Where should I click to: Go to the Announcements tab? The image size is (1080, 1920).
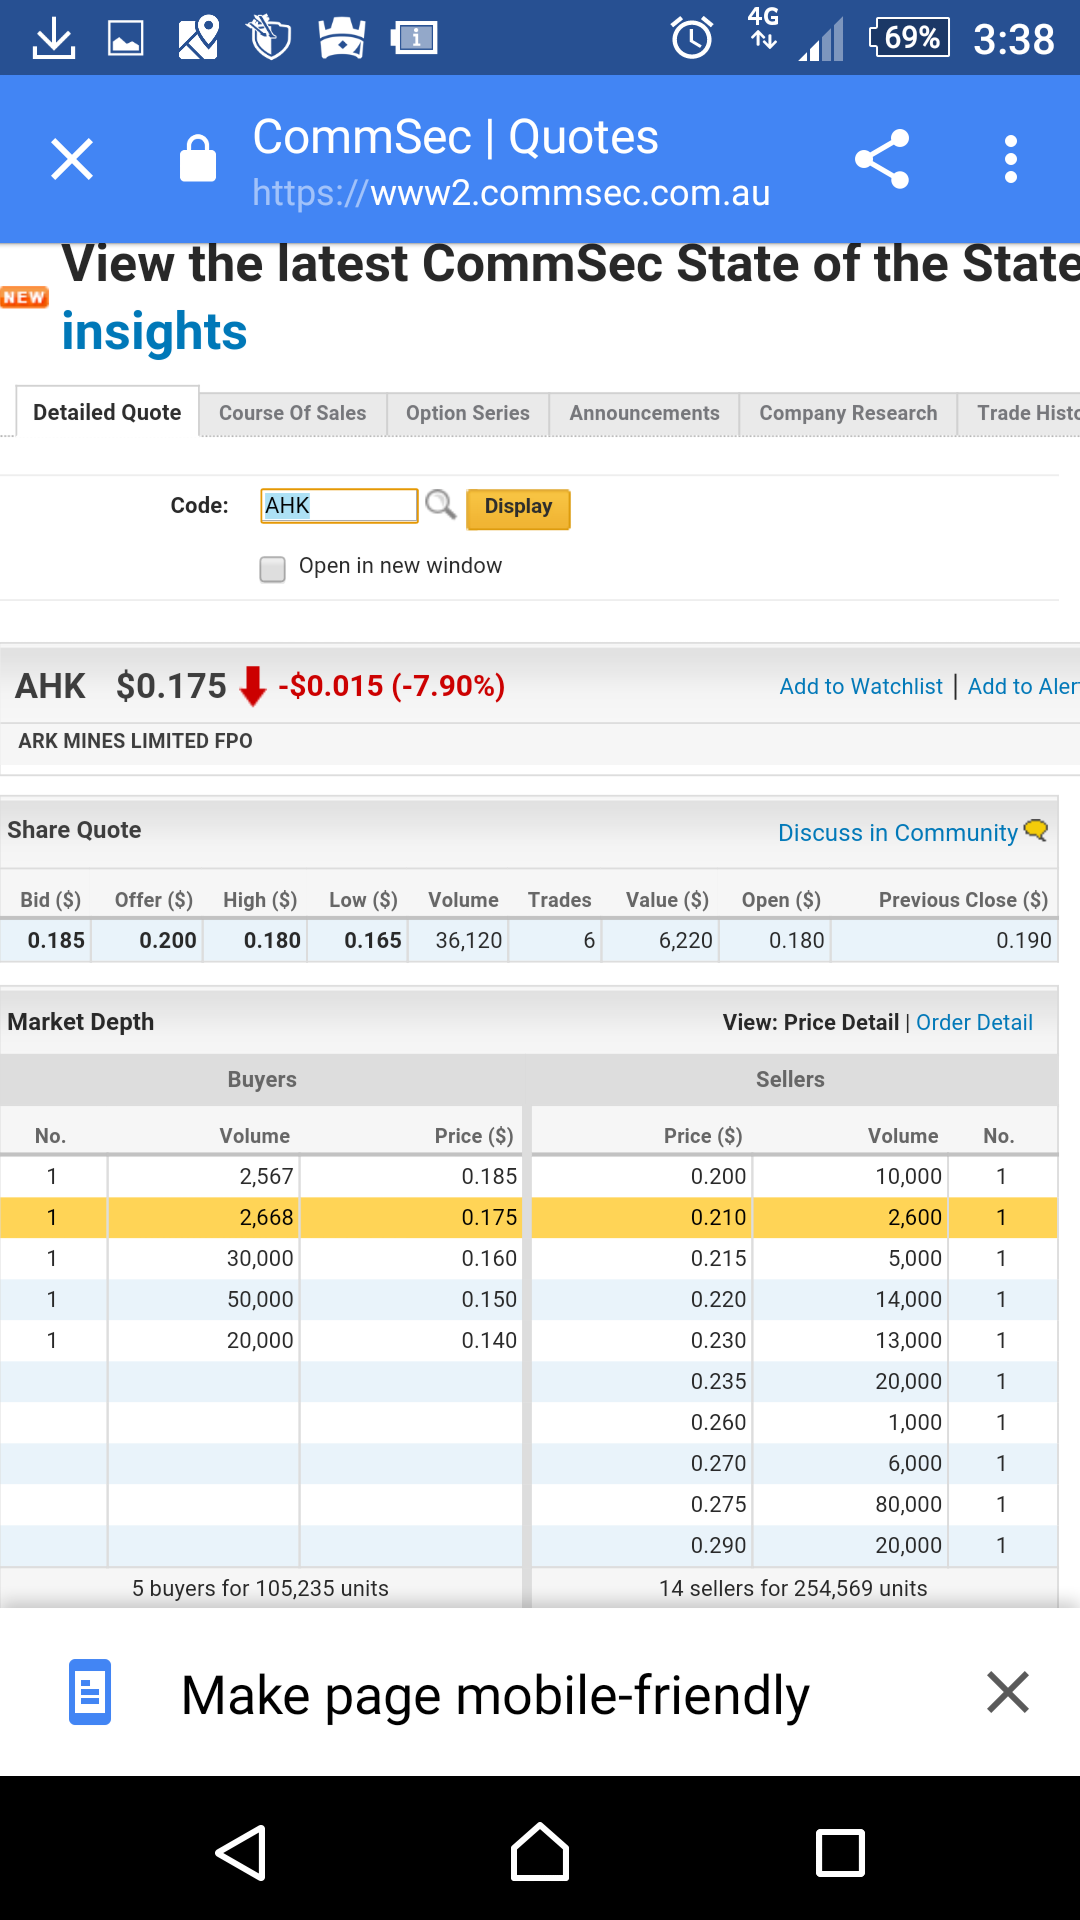(x=645, y=413)
